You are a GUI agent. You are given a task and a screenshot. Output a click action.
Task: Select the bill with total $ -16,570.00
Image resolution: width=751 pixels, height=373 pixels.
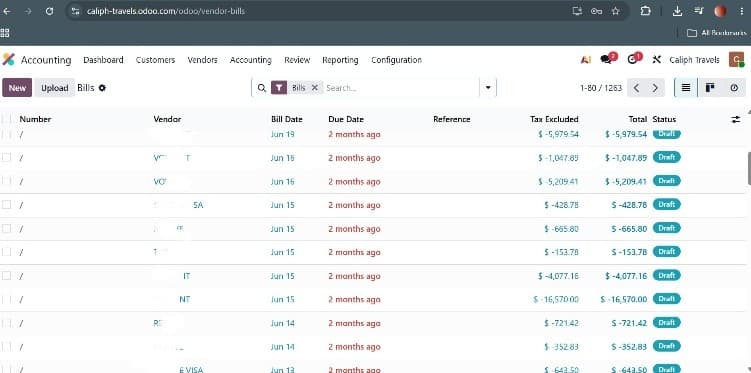[6, 299]
